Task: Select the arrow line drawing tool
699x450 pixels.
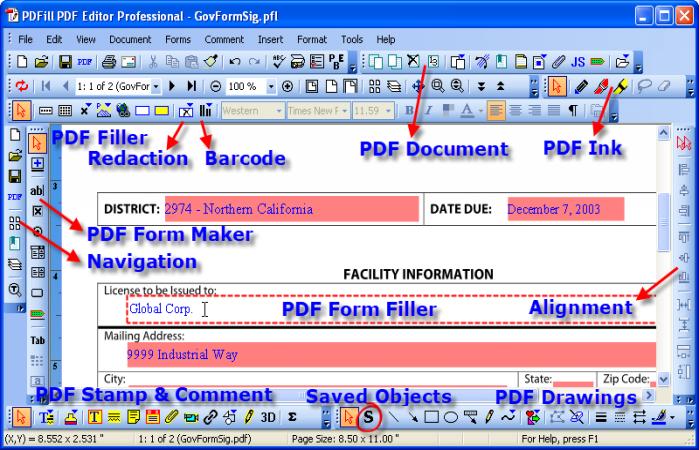Action: tap(413, 417)
